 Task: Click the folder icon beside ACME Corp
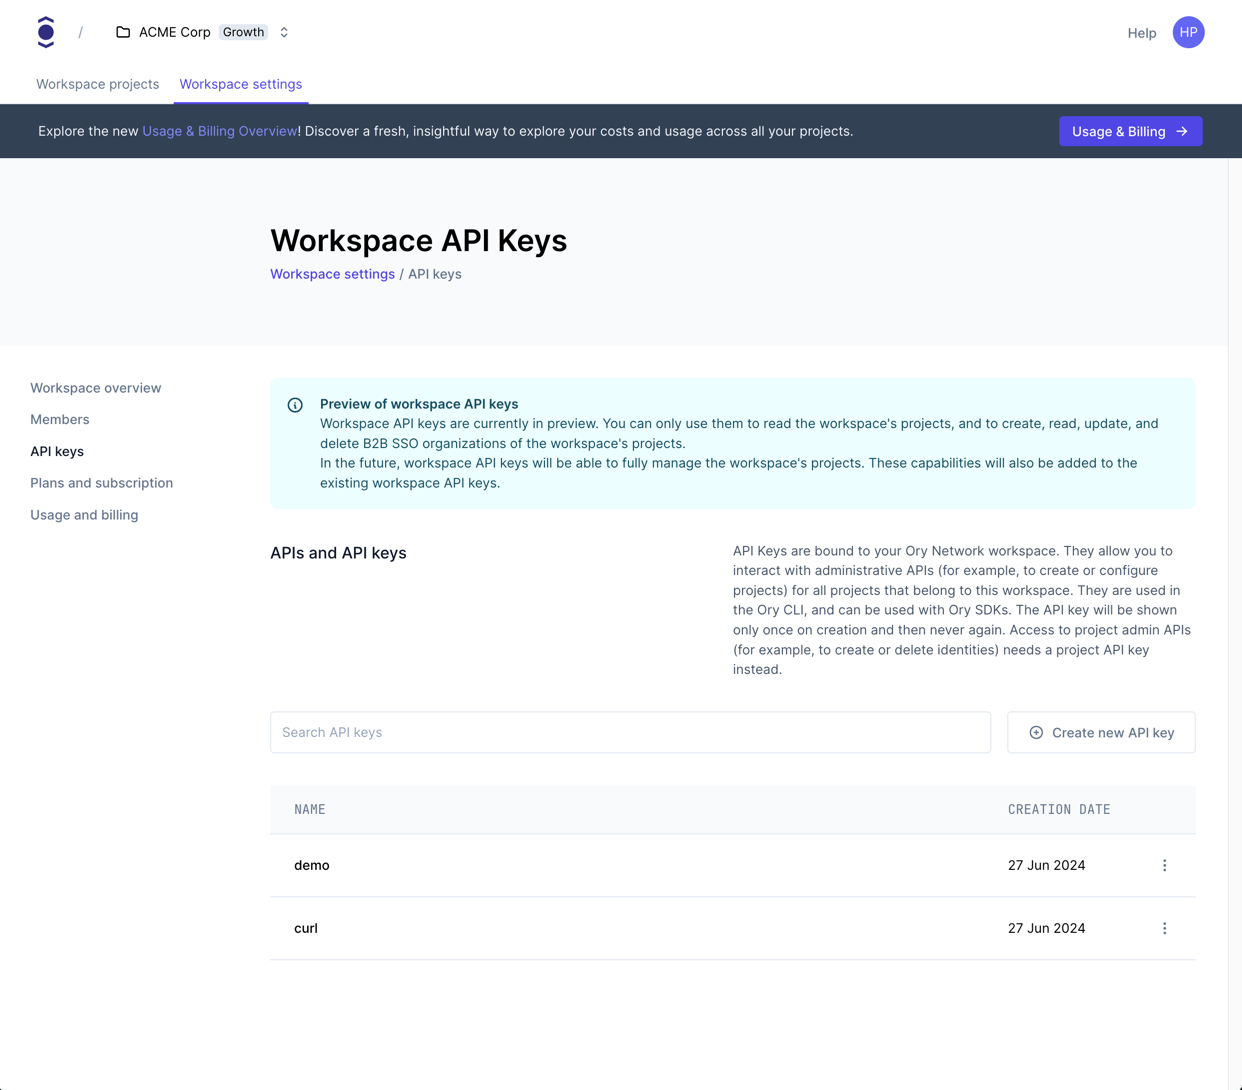coord(123,32)
